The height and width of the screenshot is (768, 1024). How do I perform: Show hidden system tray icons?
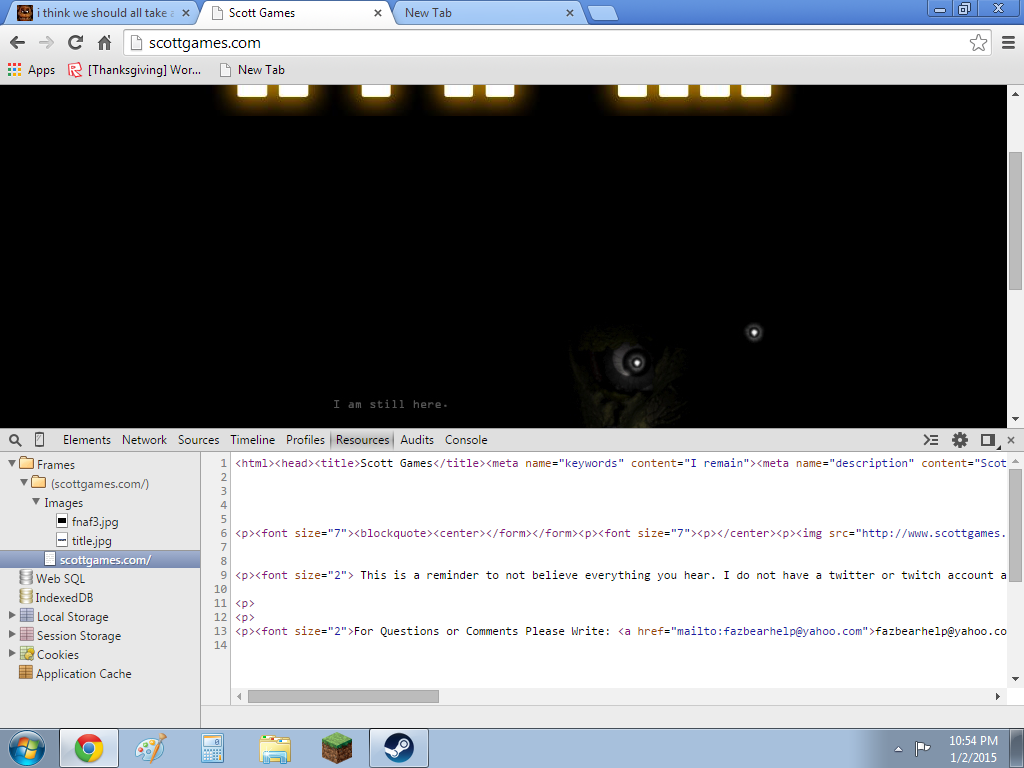tap(899, 749)
